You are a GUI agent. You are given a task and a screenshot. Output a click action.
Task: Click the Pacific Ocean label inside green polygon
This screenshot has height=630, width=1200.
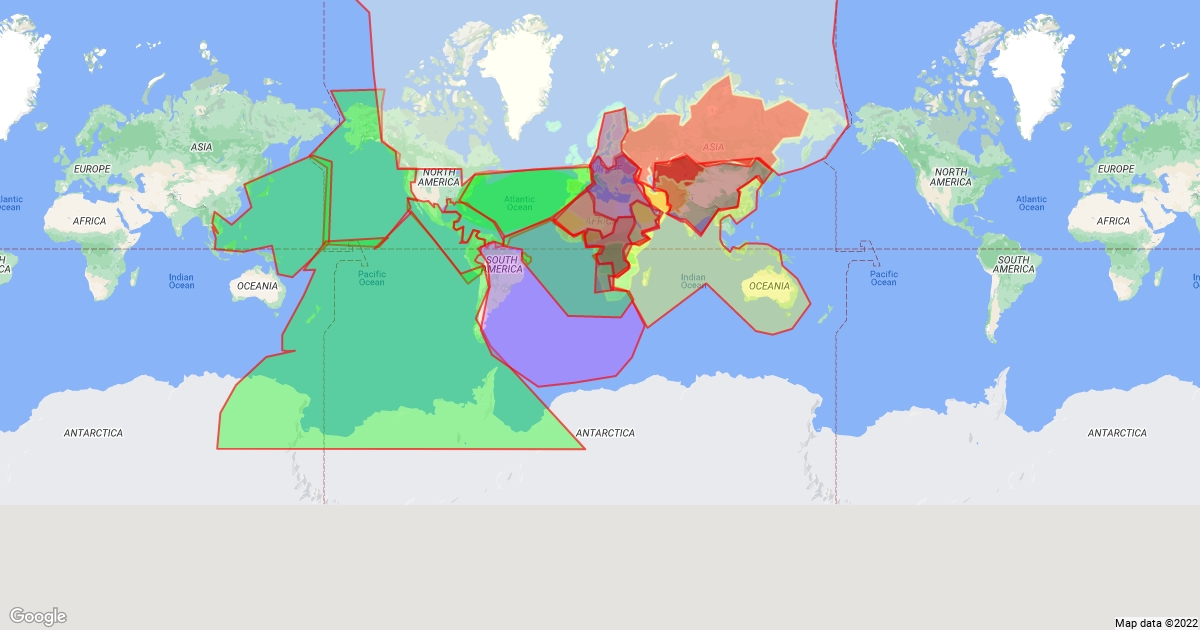[371, 277]
